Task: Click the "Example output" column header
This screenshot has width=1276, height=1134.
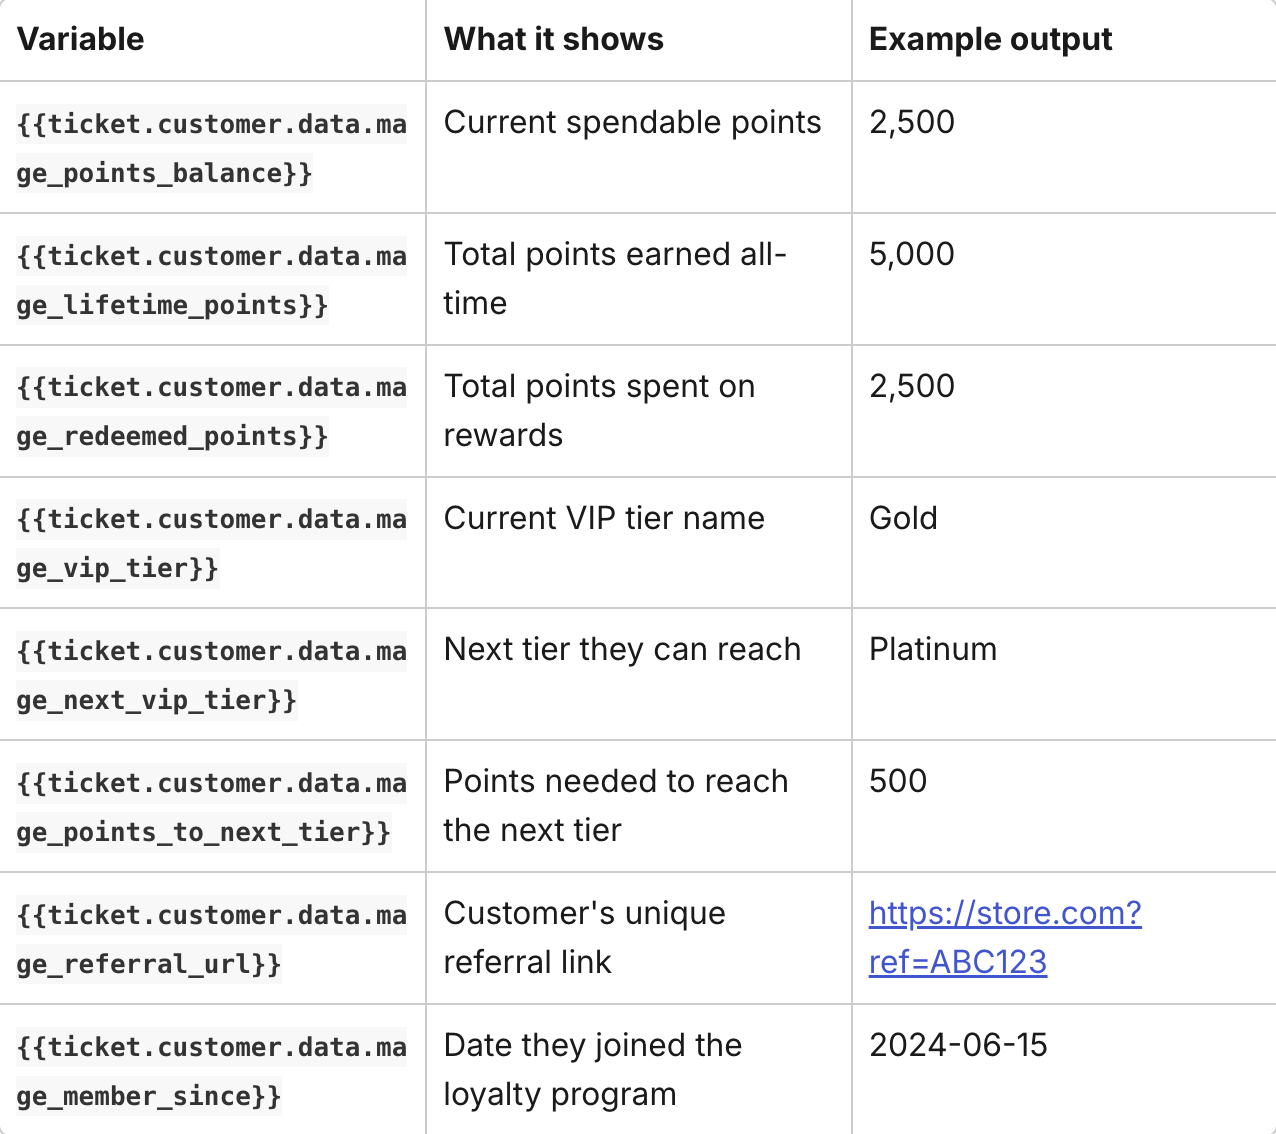Action: tap(990, 40)
